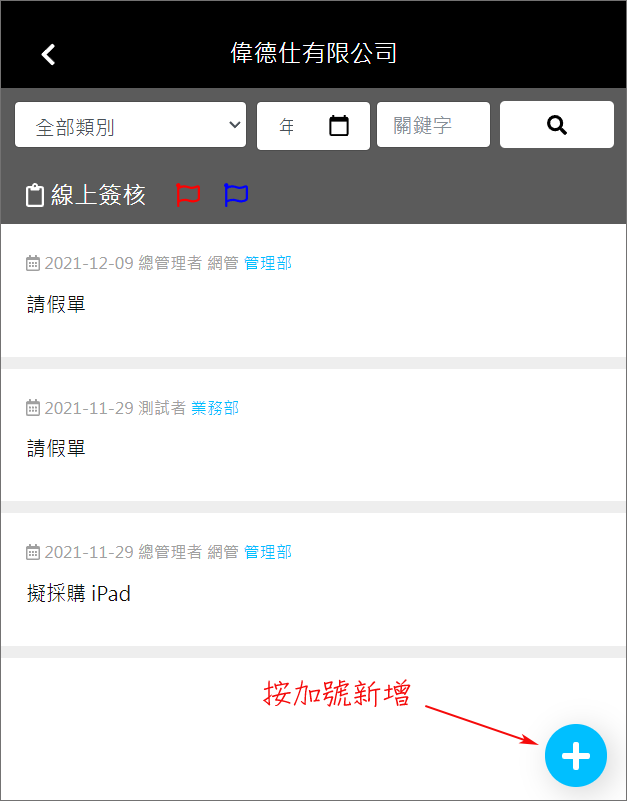This screenshot has height=801, width=627.
Task: Open the 全部類別 category dropdown
Action: [130, 125]
